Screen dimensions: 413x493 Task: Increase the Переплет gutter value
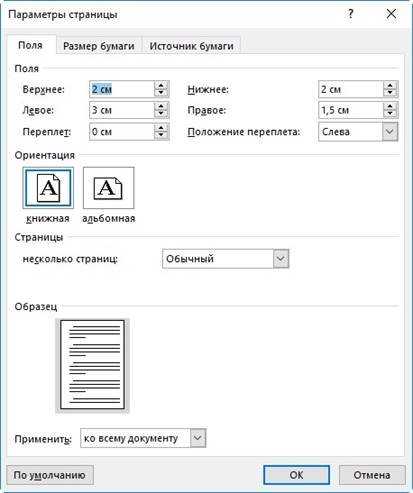point(161,128)
